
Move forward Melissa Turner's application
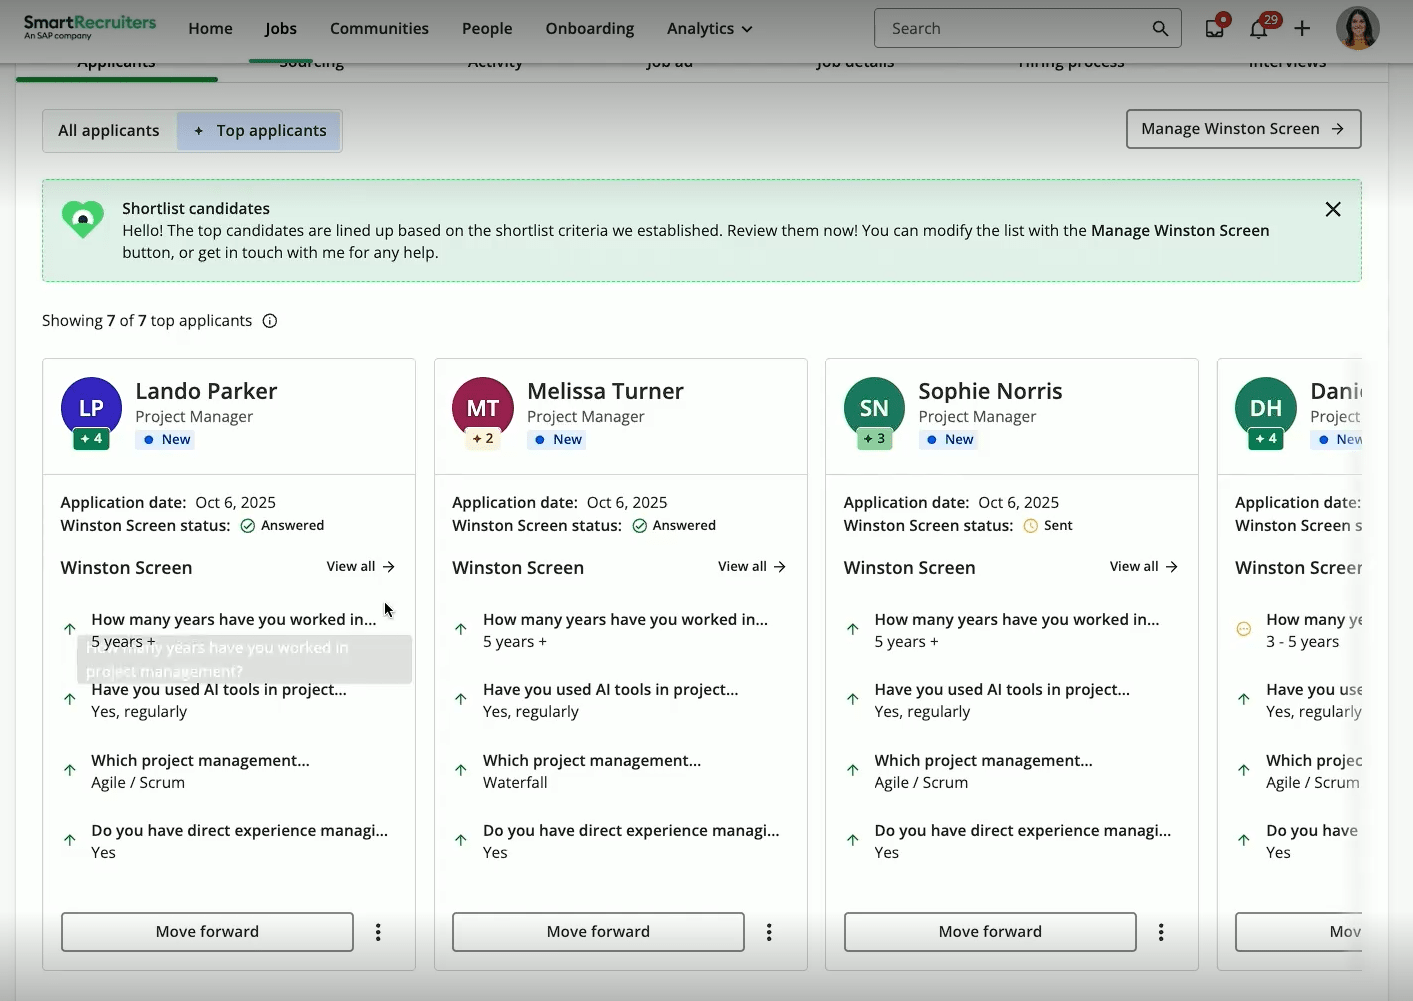click(x=598, y=932)
